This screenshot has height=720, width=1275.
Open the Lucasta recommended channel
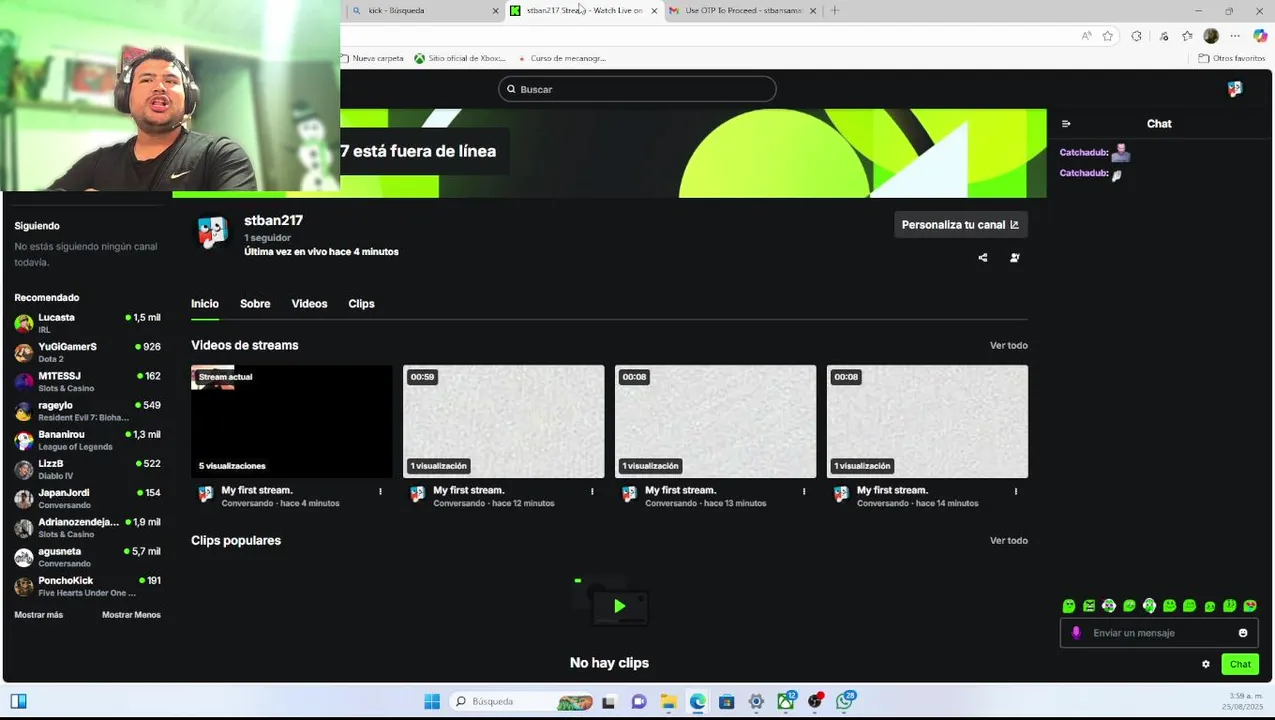(x=87, y=323)
